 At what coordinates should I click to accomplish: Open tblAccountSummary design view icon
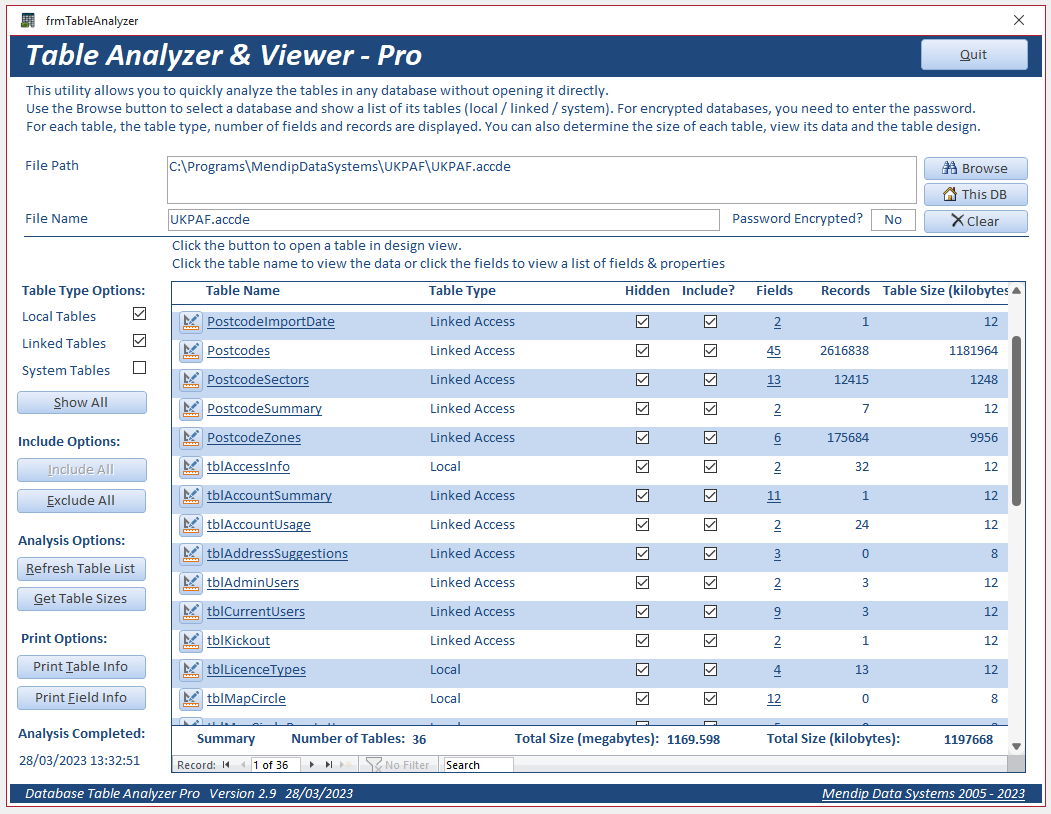191,496
